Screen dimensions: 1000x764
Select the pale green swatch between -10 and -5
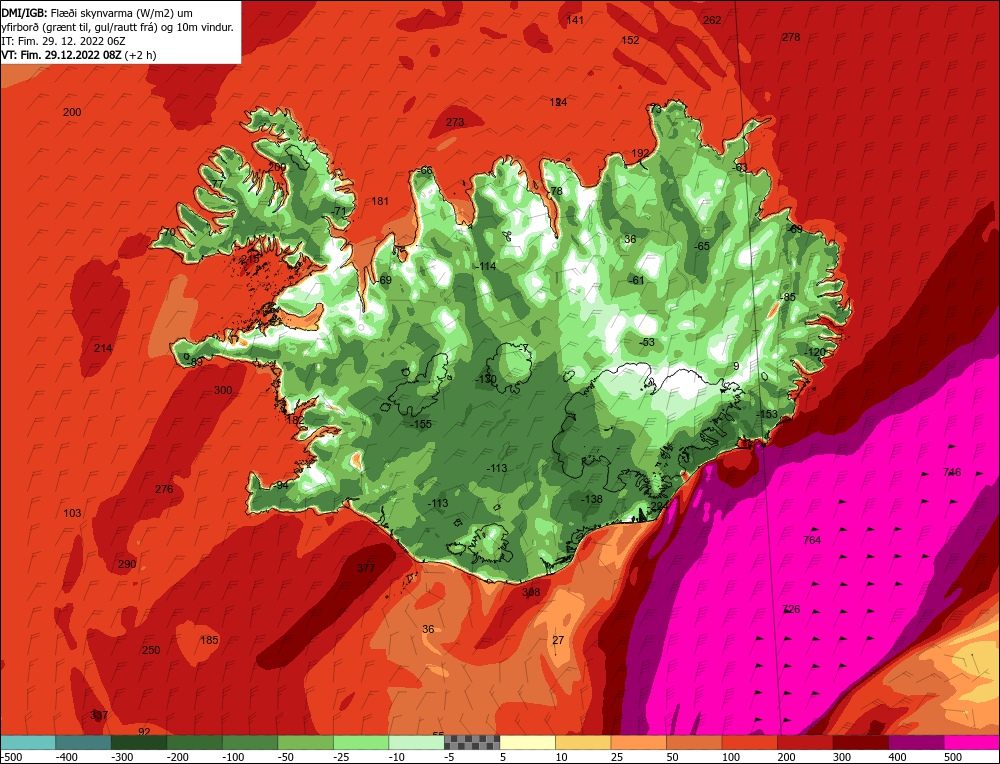tap(416, 742)
